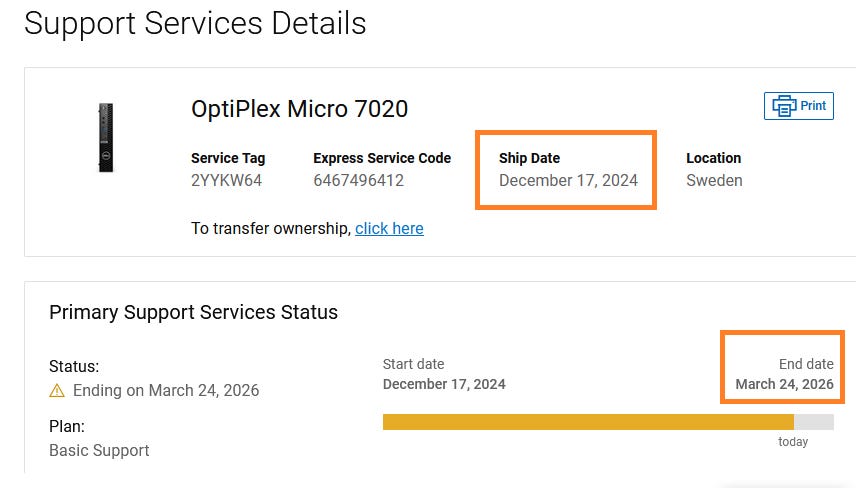Click the Print button label
This screenshot has height=488, width=856.
(x=813, y=106)
